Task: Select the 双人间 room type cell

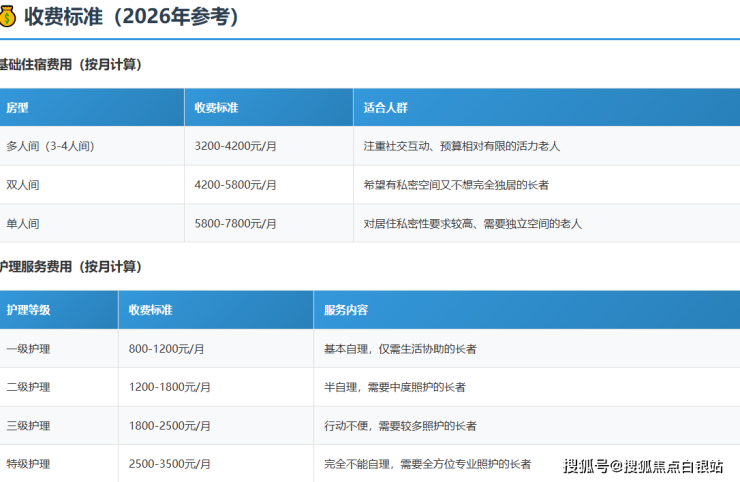Action: point(23,185)
